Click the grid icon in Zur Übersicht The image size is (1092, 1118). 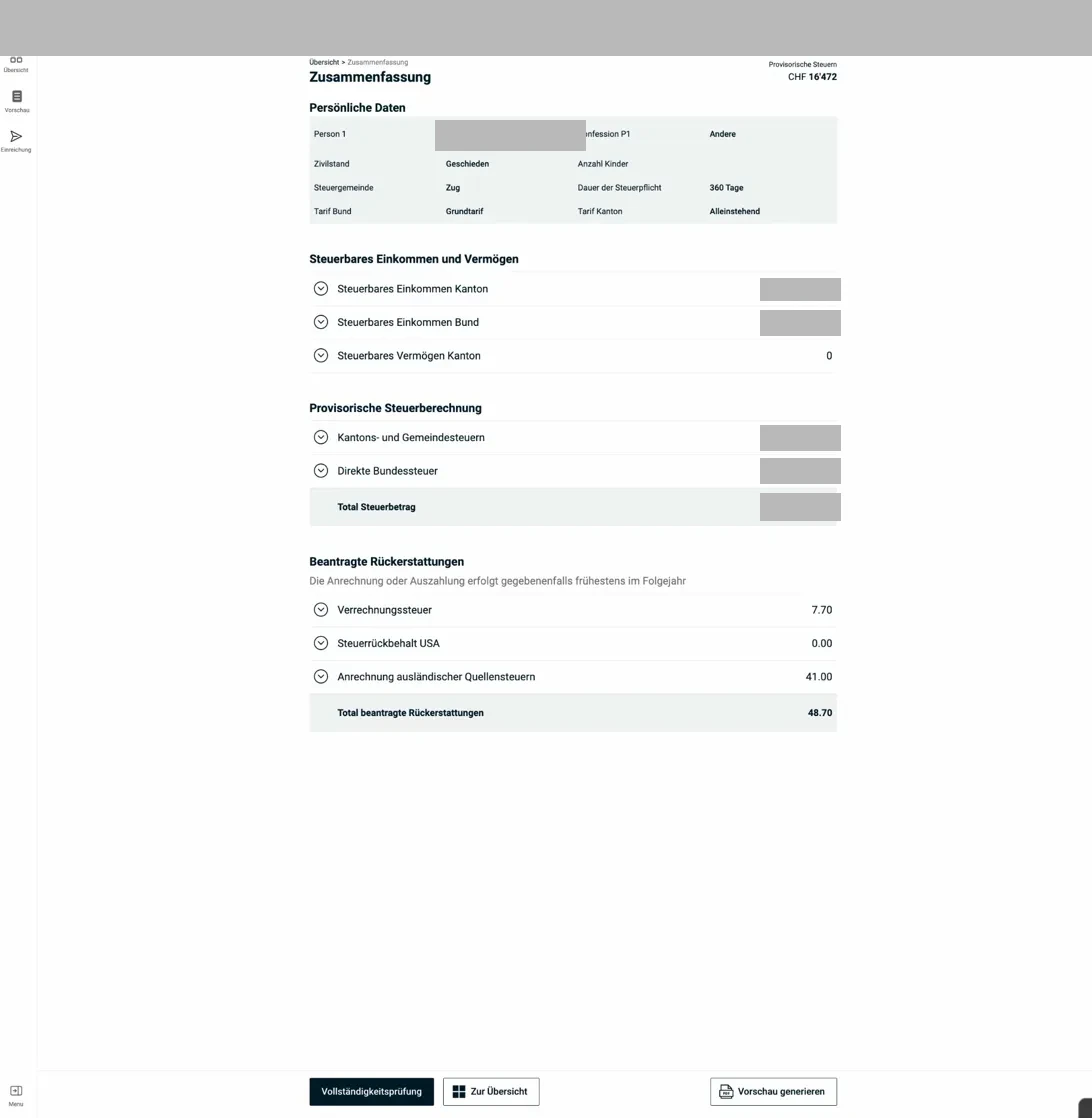[x=459, y=1091]
